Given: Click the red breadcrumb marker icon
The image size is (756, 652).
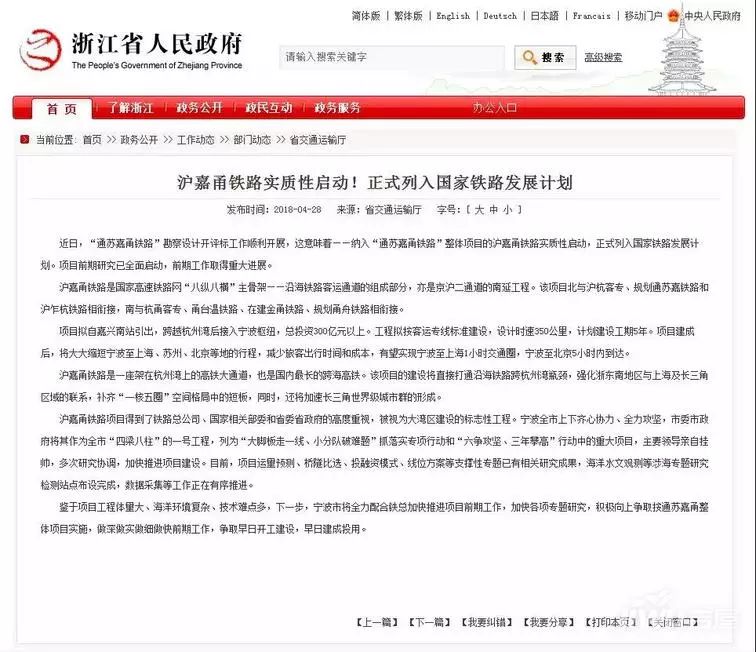Looking at the screenshot, I should (x=25, y=140).
